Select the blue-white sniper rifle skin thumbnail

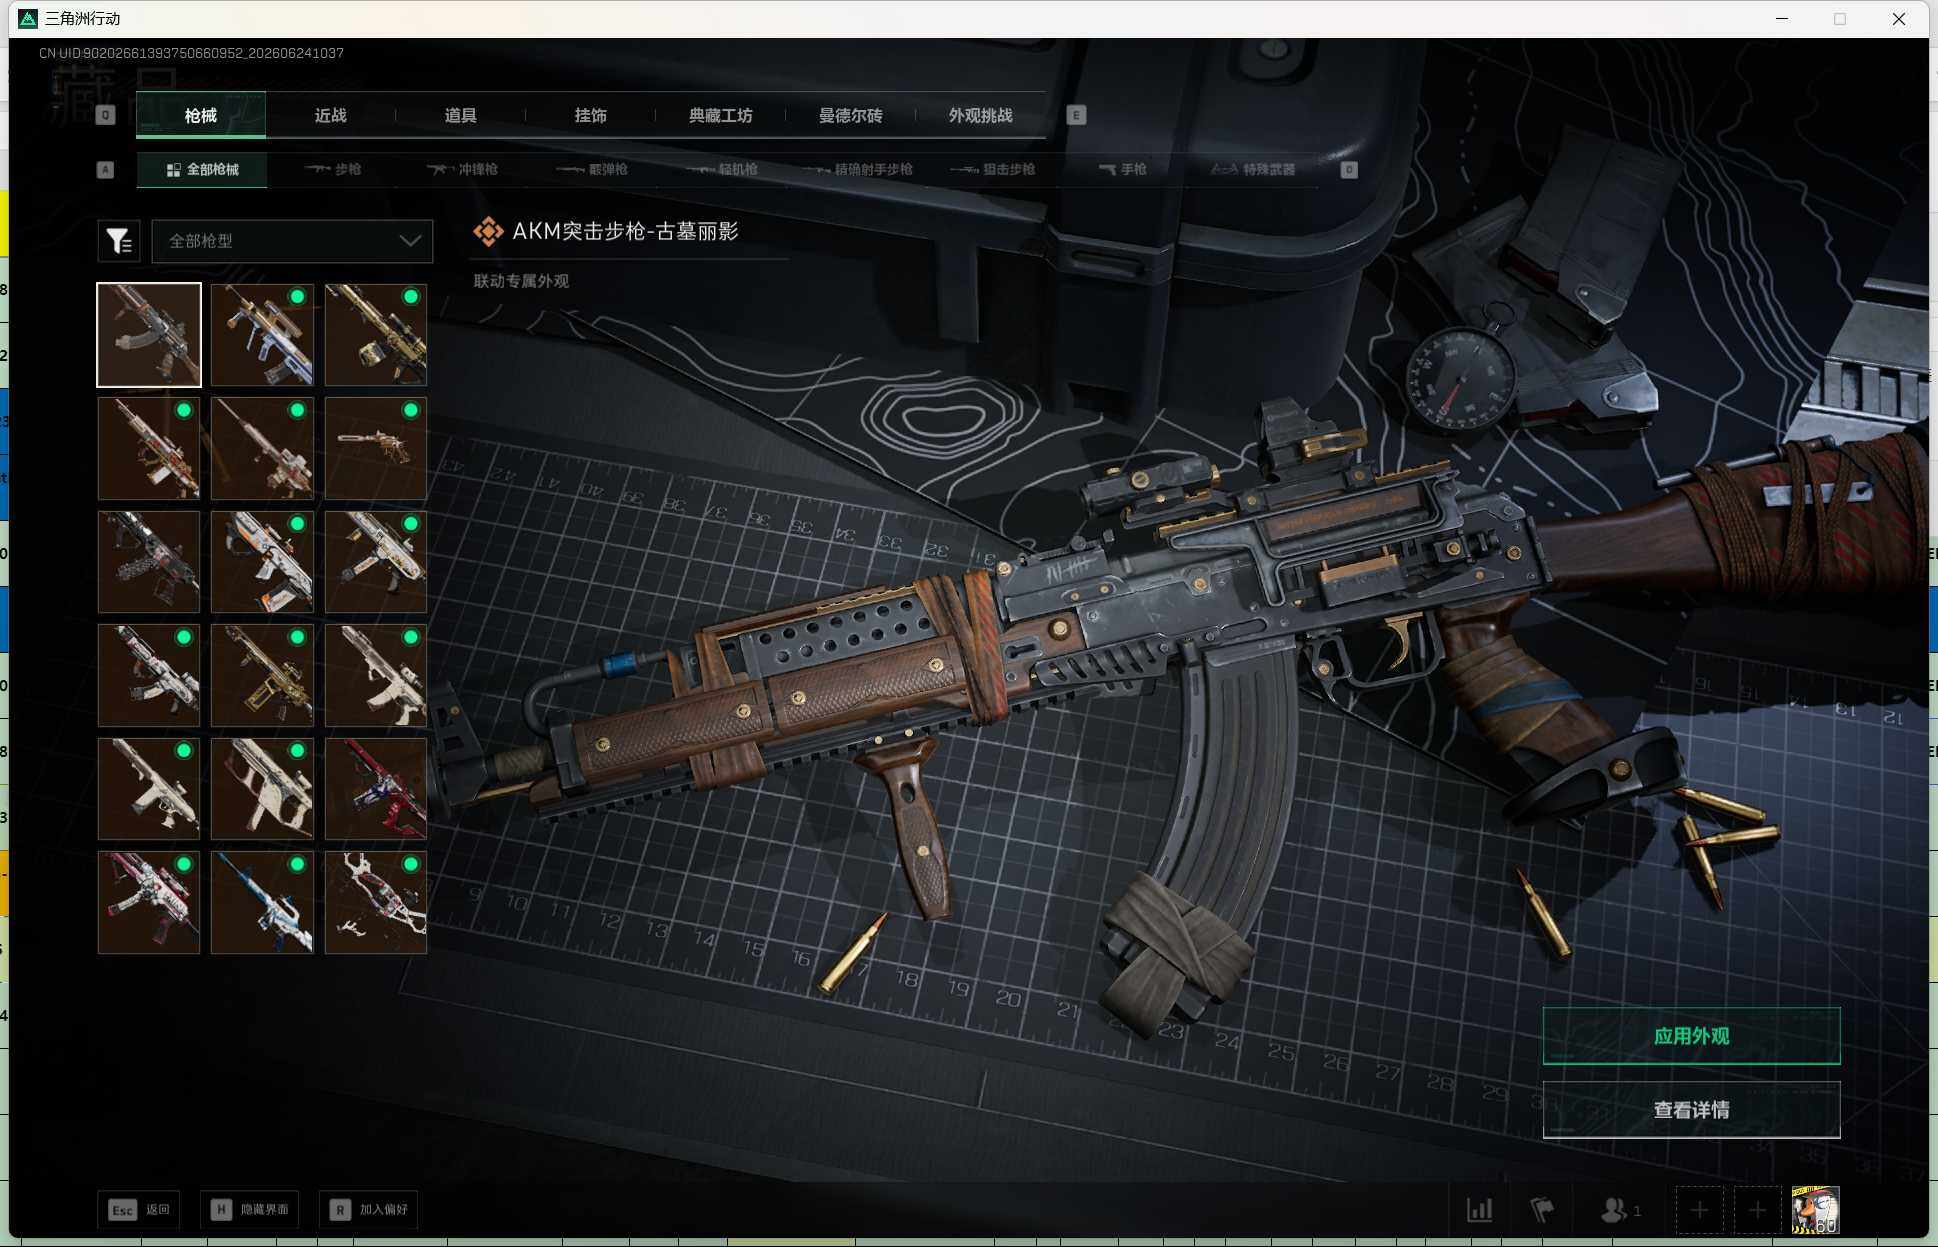coord(262,902)
